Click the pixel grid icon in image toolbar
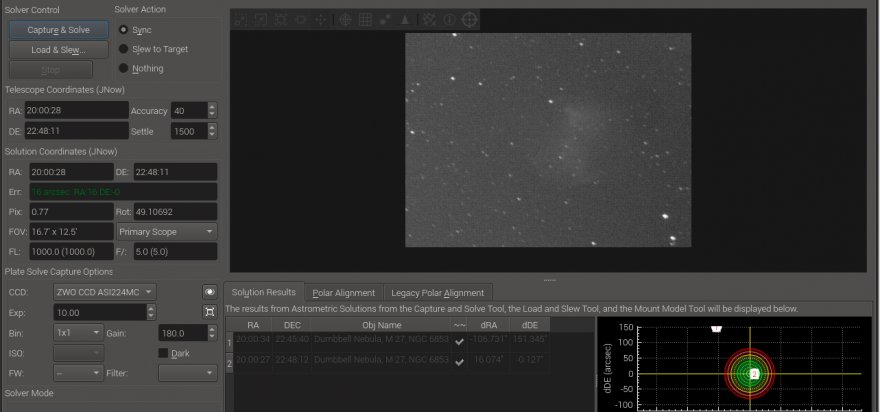The image size is (880, 412). pyautogui.click(x=365, y=19)
